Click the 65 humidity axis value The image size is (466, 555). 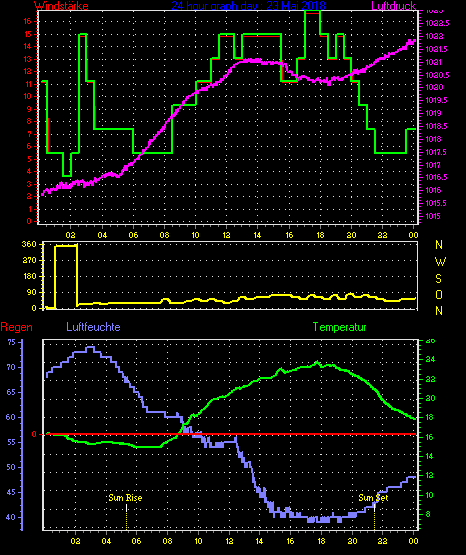coord(11,393)
